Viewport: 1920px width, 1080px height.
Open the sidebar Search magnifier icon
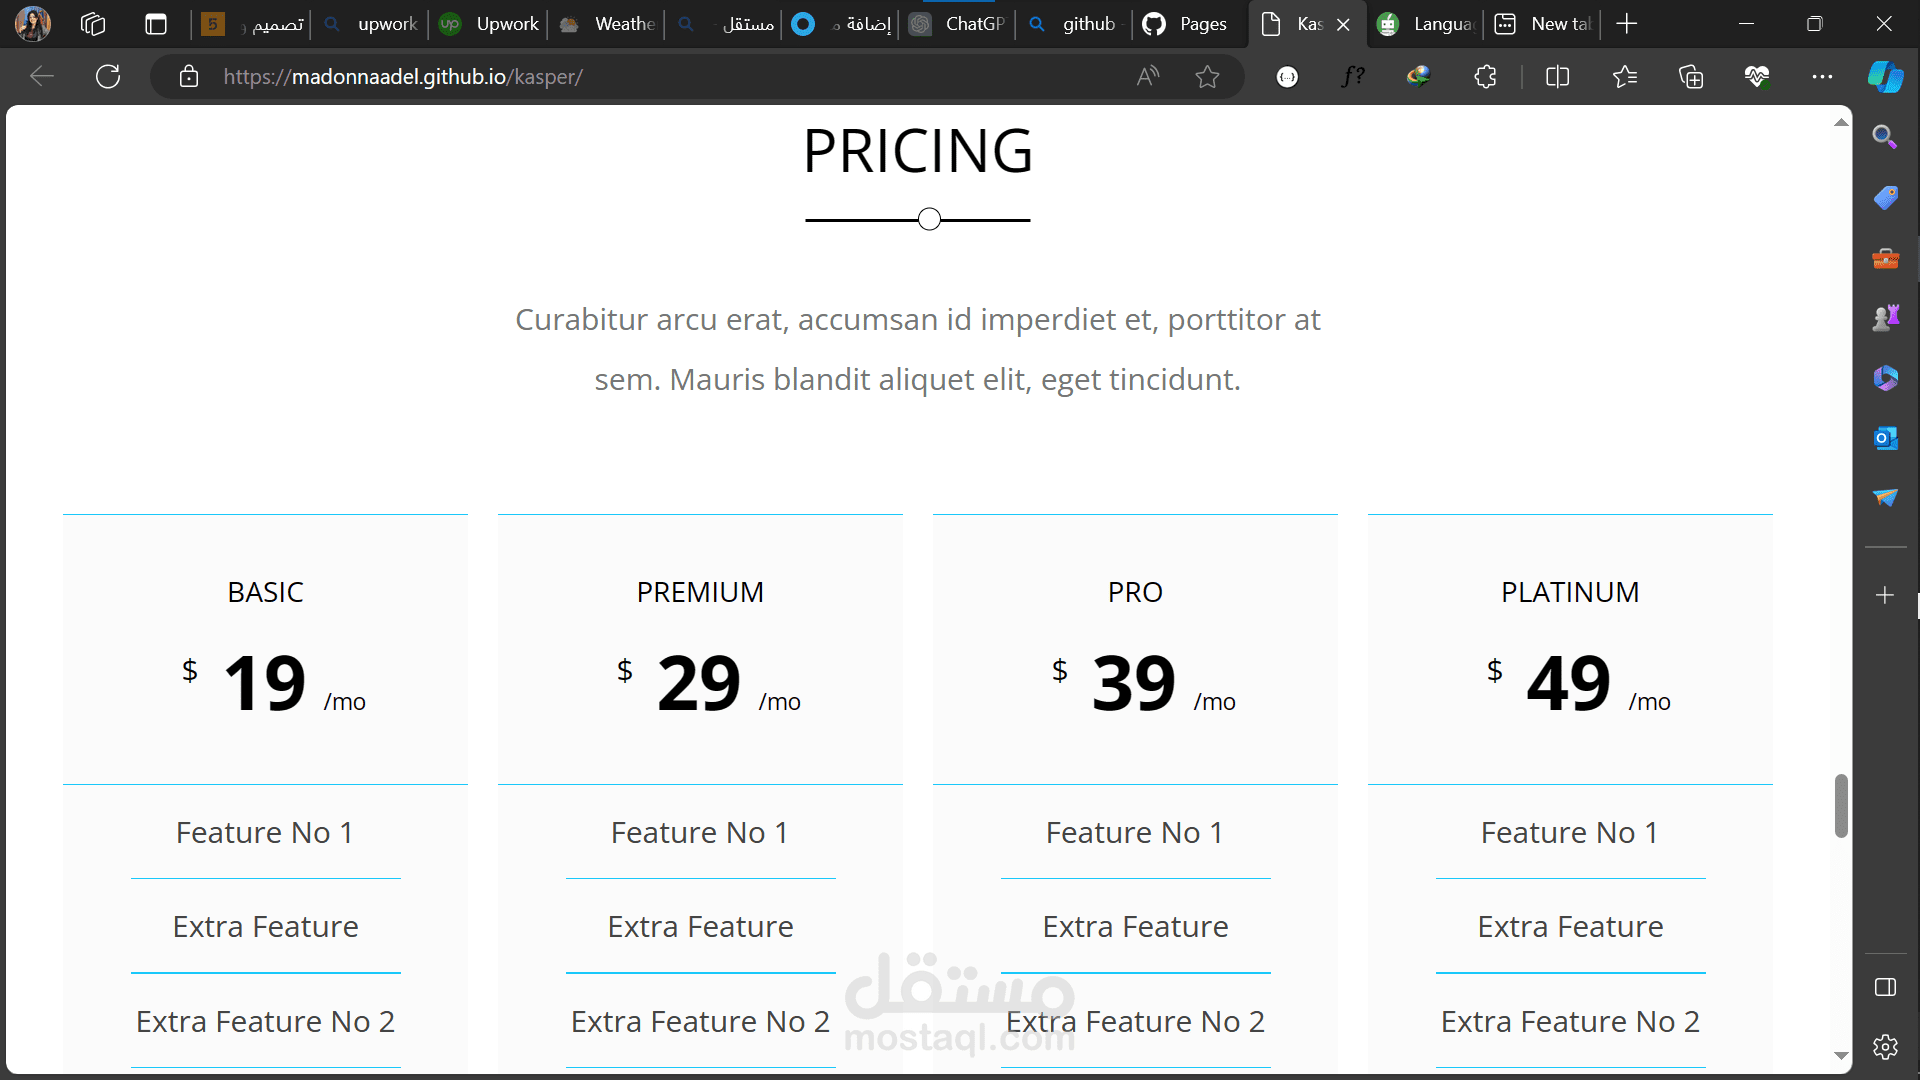(1885, 137)
